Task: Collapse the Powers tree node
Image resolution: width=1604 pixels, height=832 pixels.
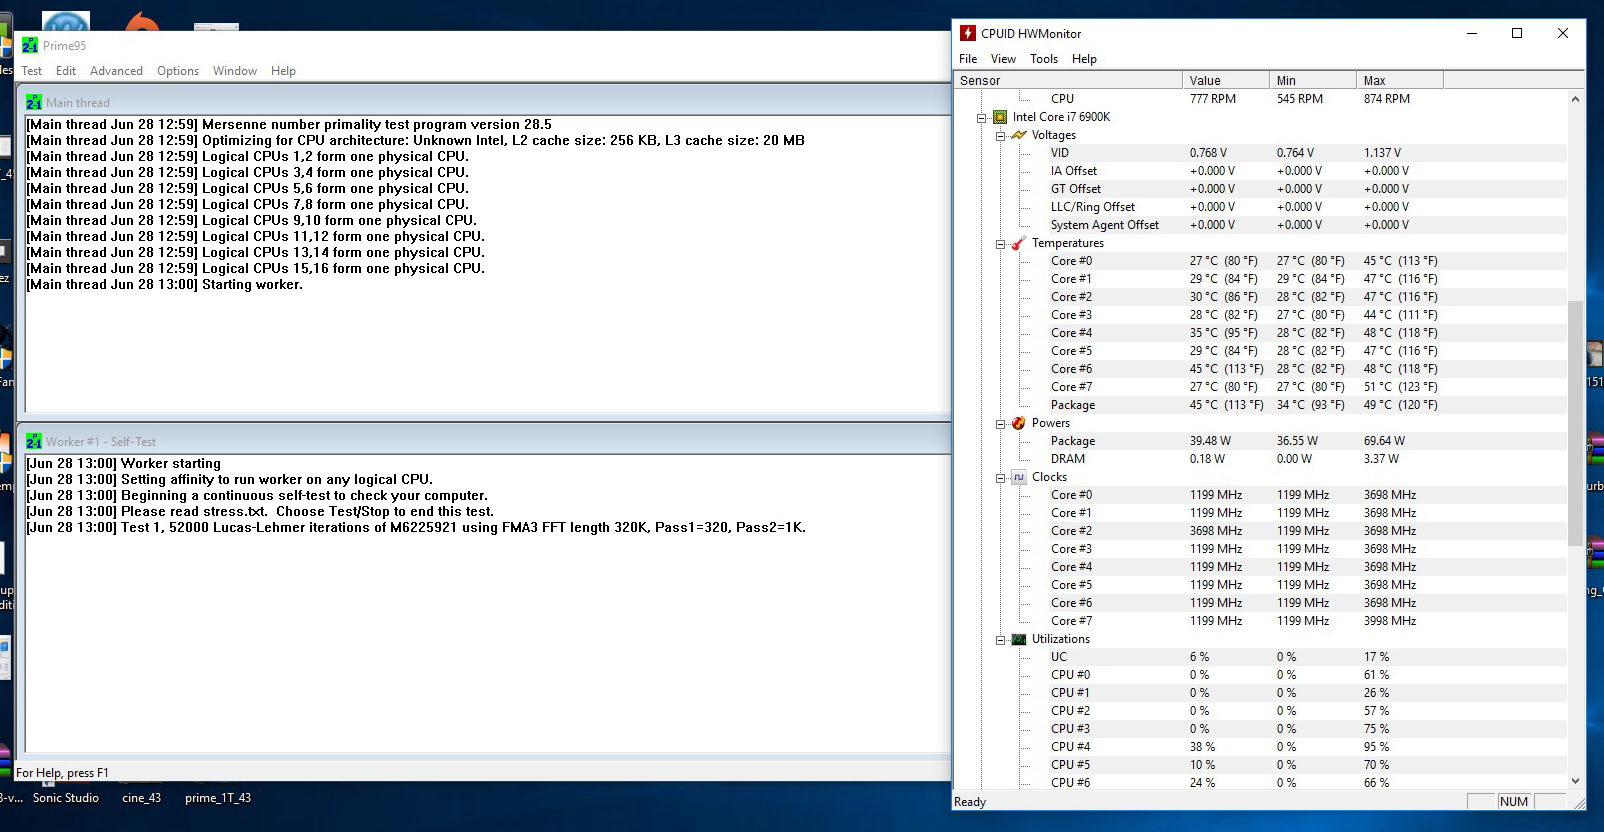Action: (x=1000, y=423)
